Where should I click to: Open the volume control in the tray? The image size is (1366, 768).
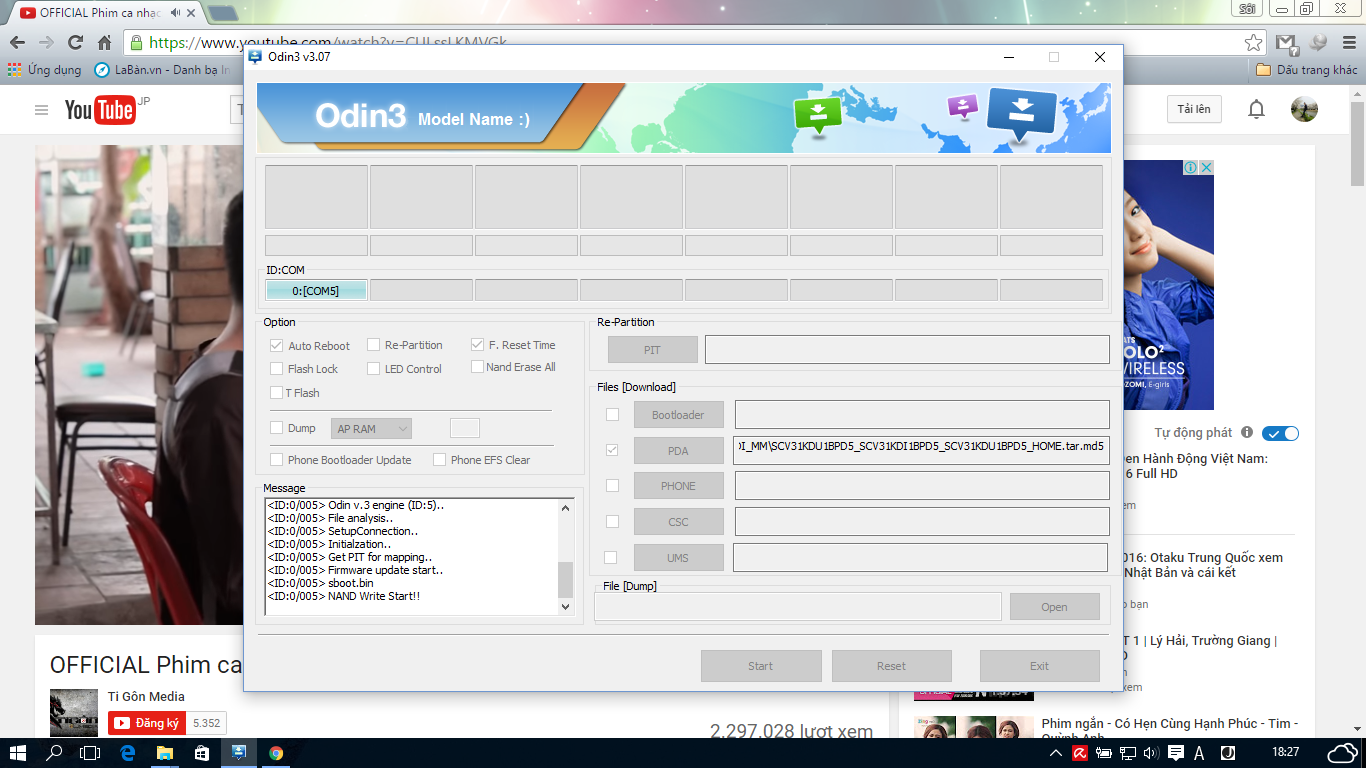point(1151,753)
